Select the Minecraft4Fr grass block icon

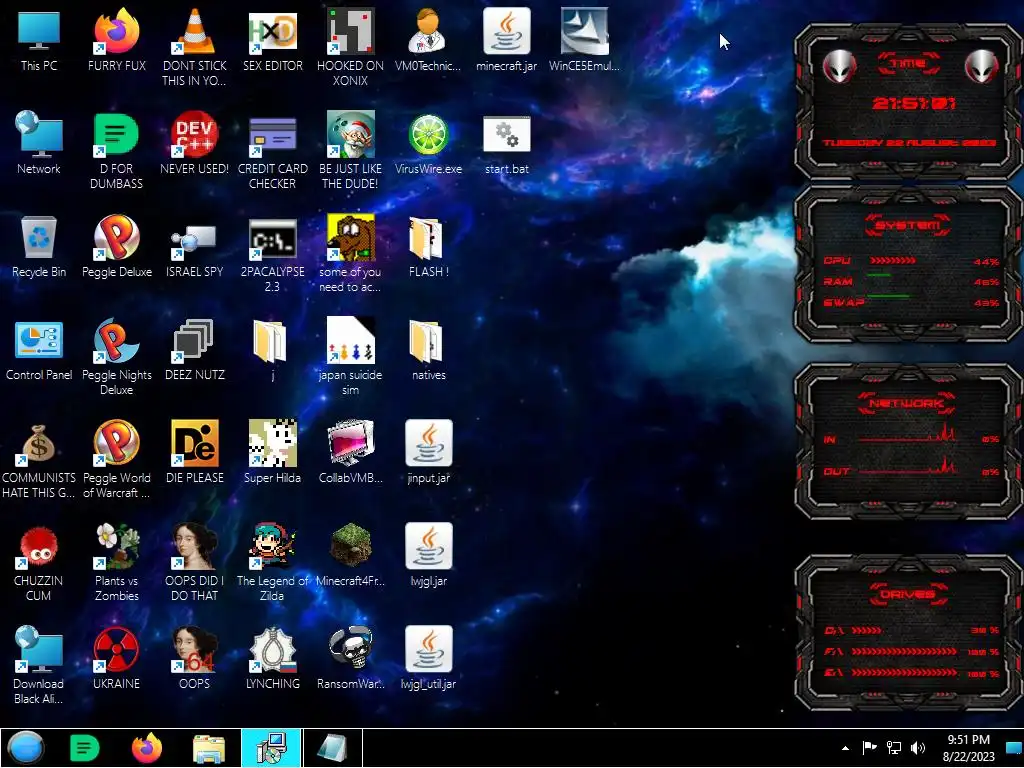[350, 555]
